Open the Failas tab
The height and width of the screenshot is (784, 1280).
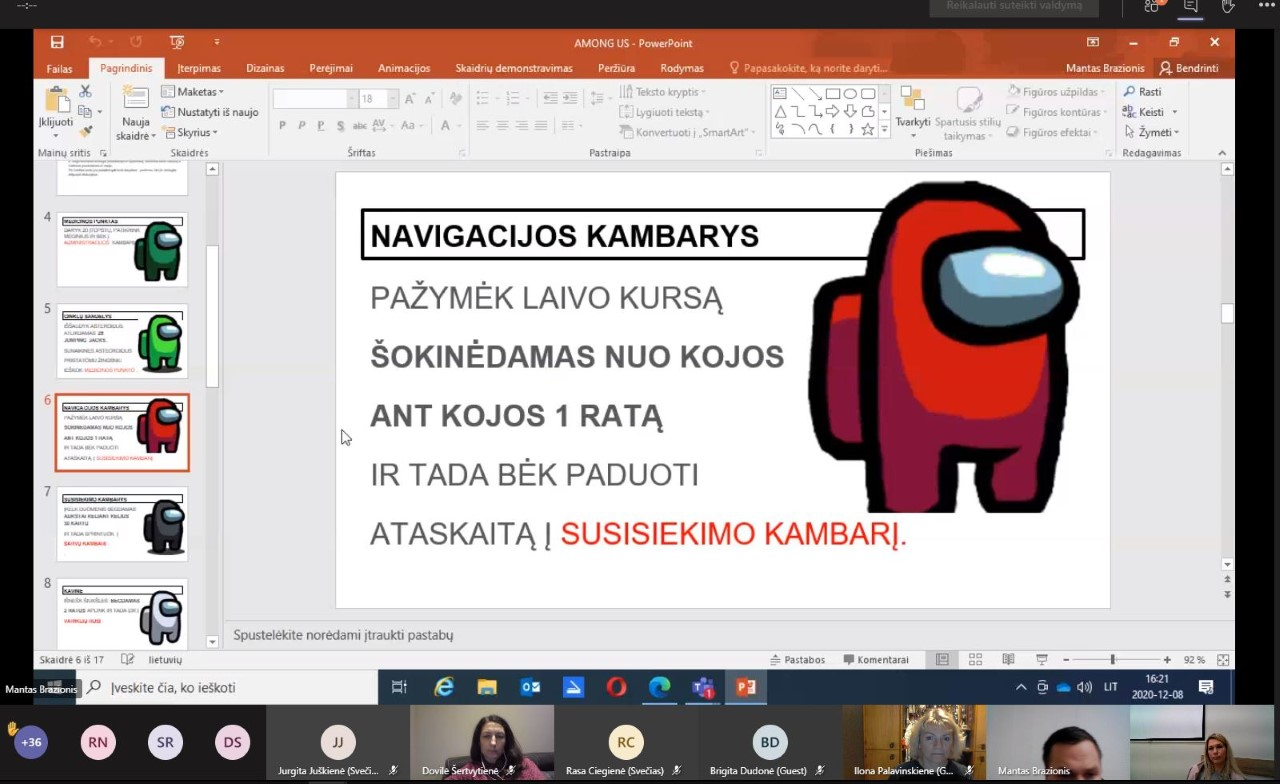59,68
